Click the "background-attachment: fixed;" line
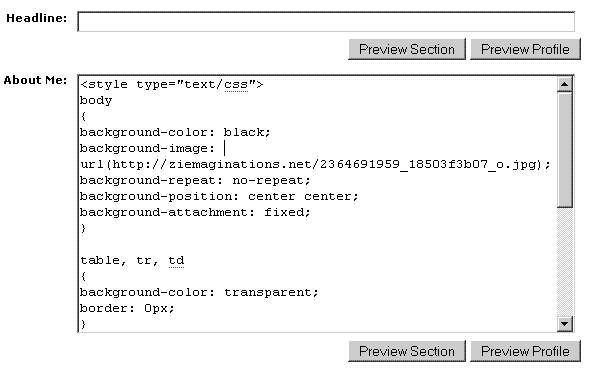The image size is (598, 370). click(x=195, y=212)
